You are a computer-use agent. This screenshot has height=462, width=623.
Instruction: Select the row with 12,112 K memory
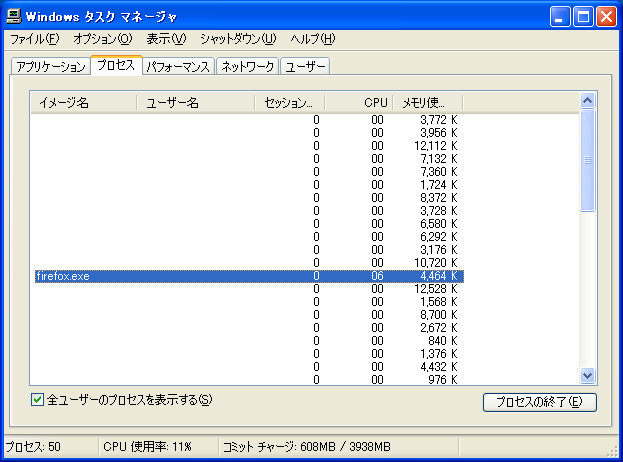pyautogui.click(x=250, y=146)
